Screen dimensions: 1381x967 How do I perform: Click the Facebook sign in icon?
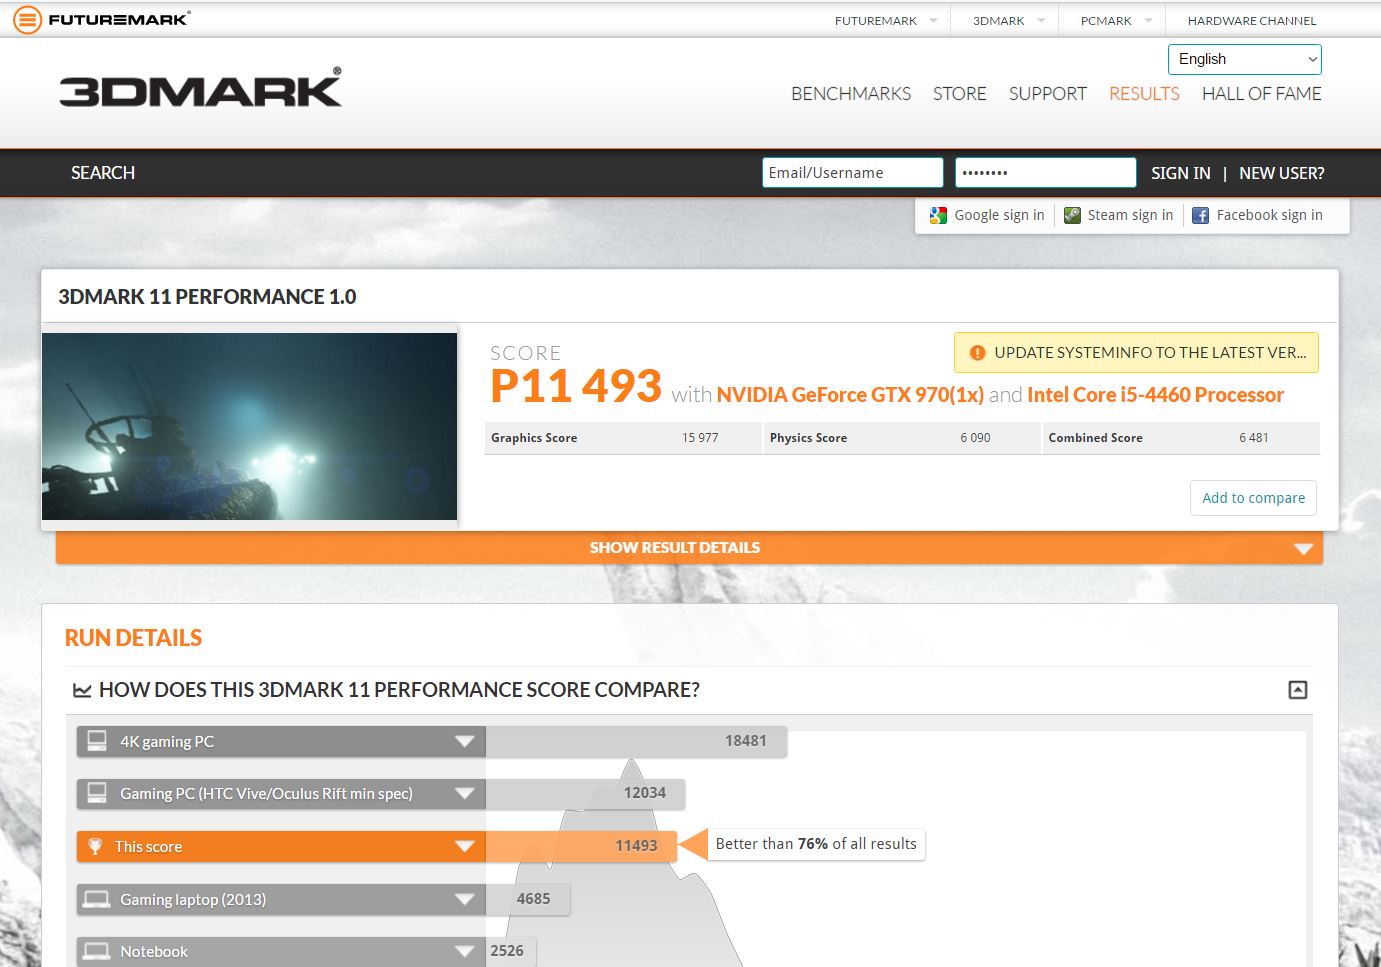point(1201,215)
